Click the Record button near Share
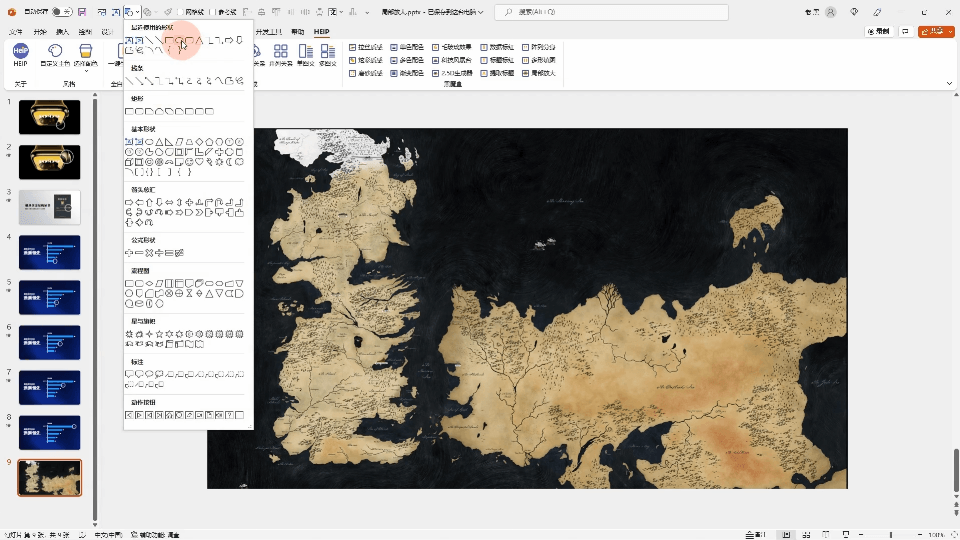 coord(879,31)
